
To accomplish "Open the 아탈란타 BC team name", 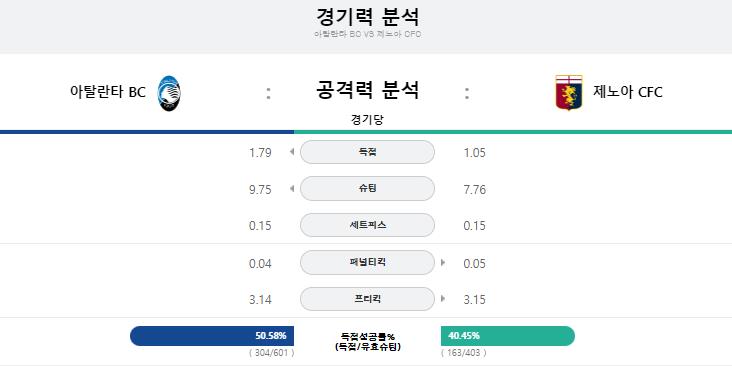I will [x=108, y=92].
